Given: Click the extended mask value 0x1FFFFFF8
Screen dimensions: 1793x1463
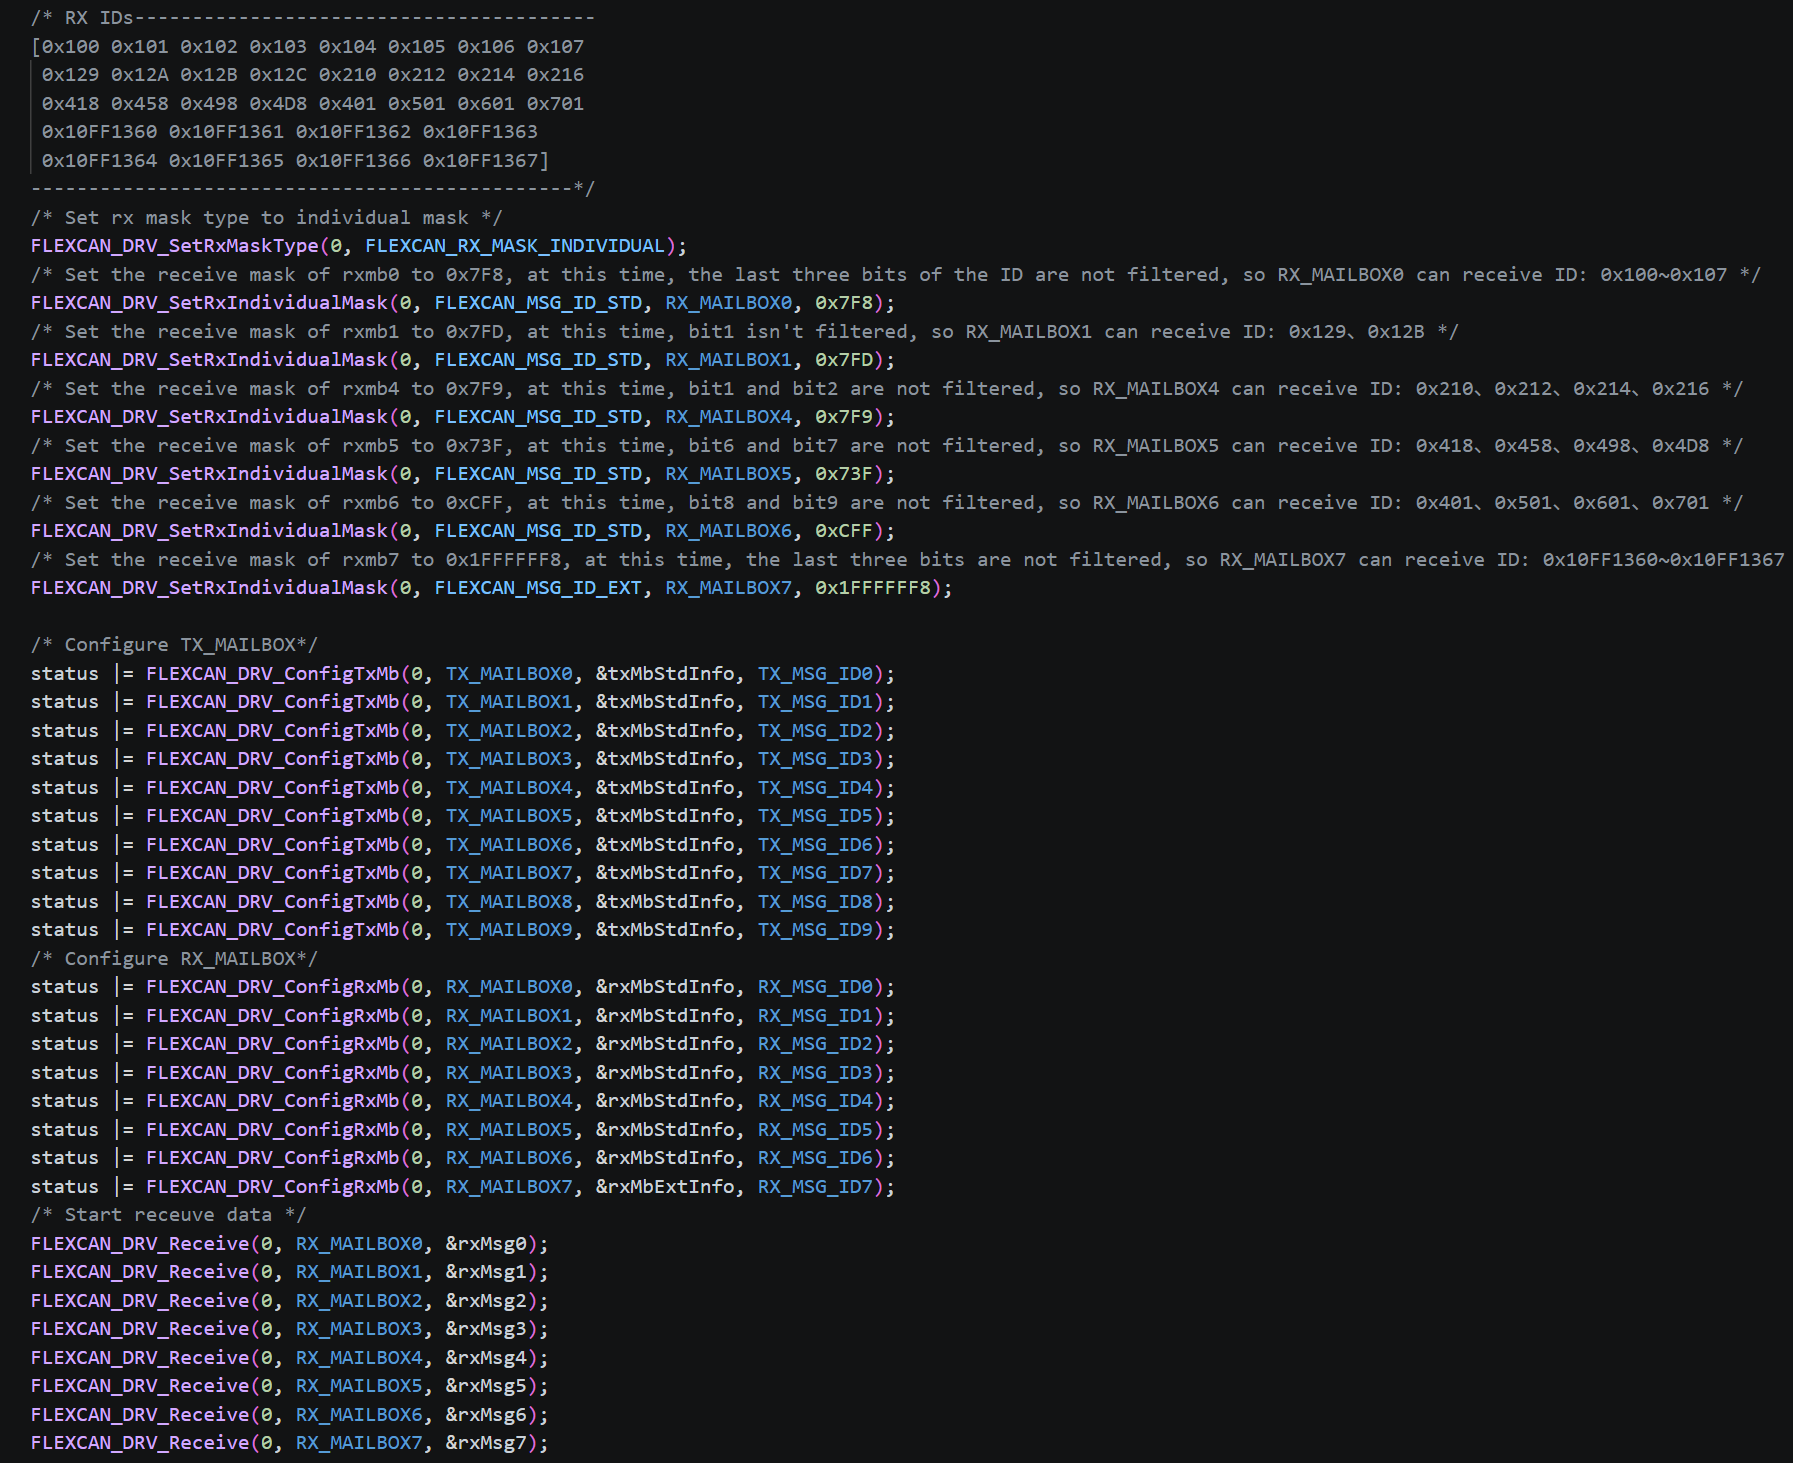Looking at the screenshot, I should coord(873,588).
